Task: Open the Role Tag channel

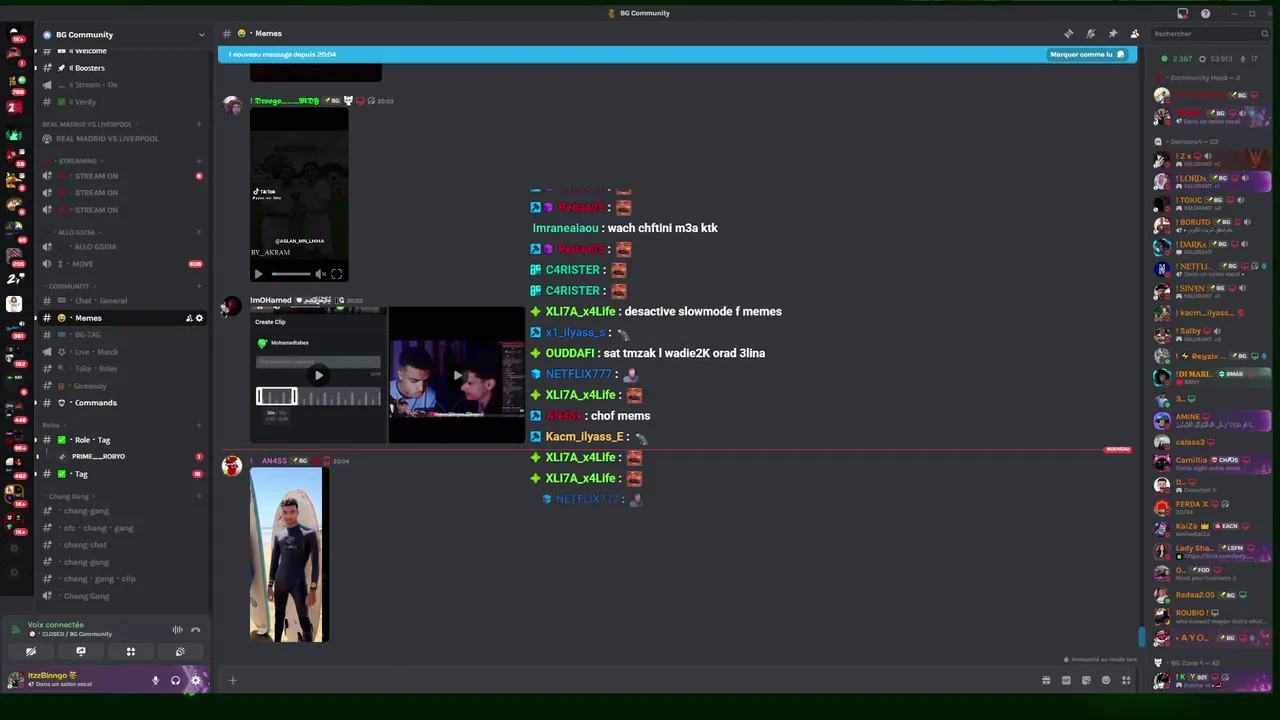Action: coord(122,440)
